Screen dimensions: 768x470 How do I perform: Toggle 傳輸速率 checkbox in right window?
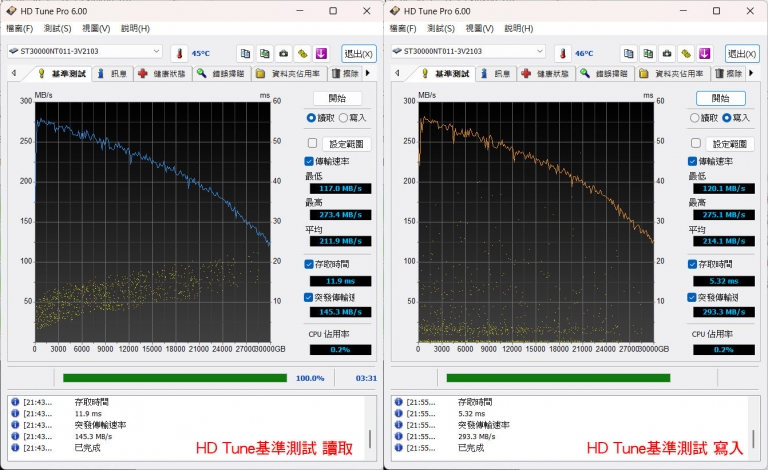692,161
